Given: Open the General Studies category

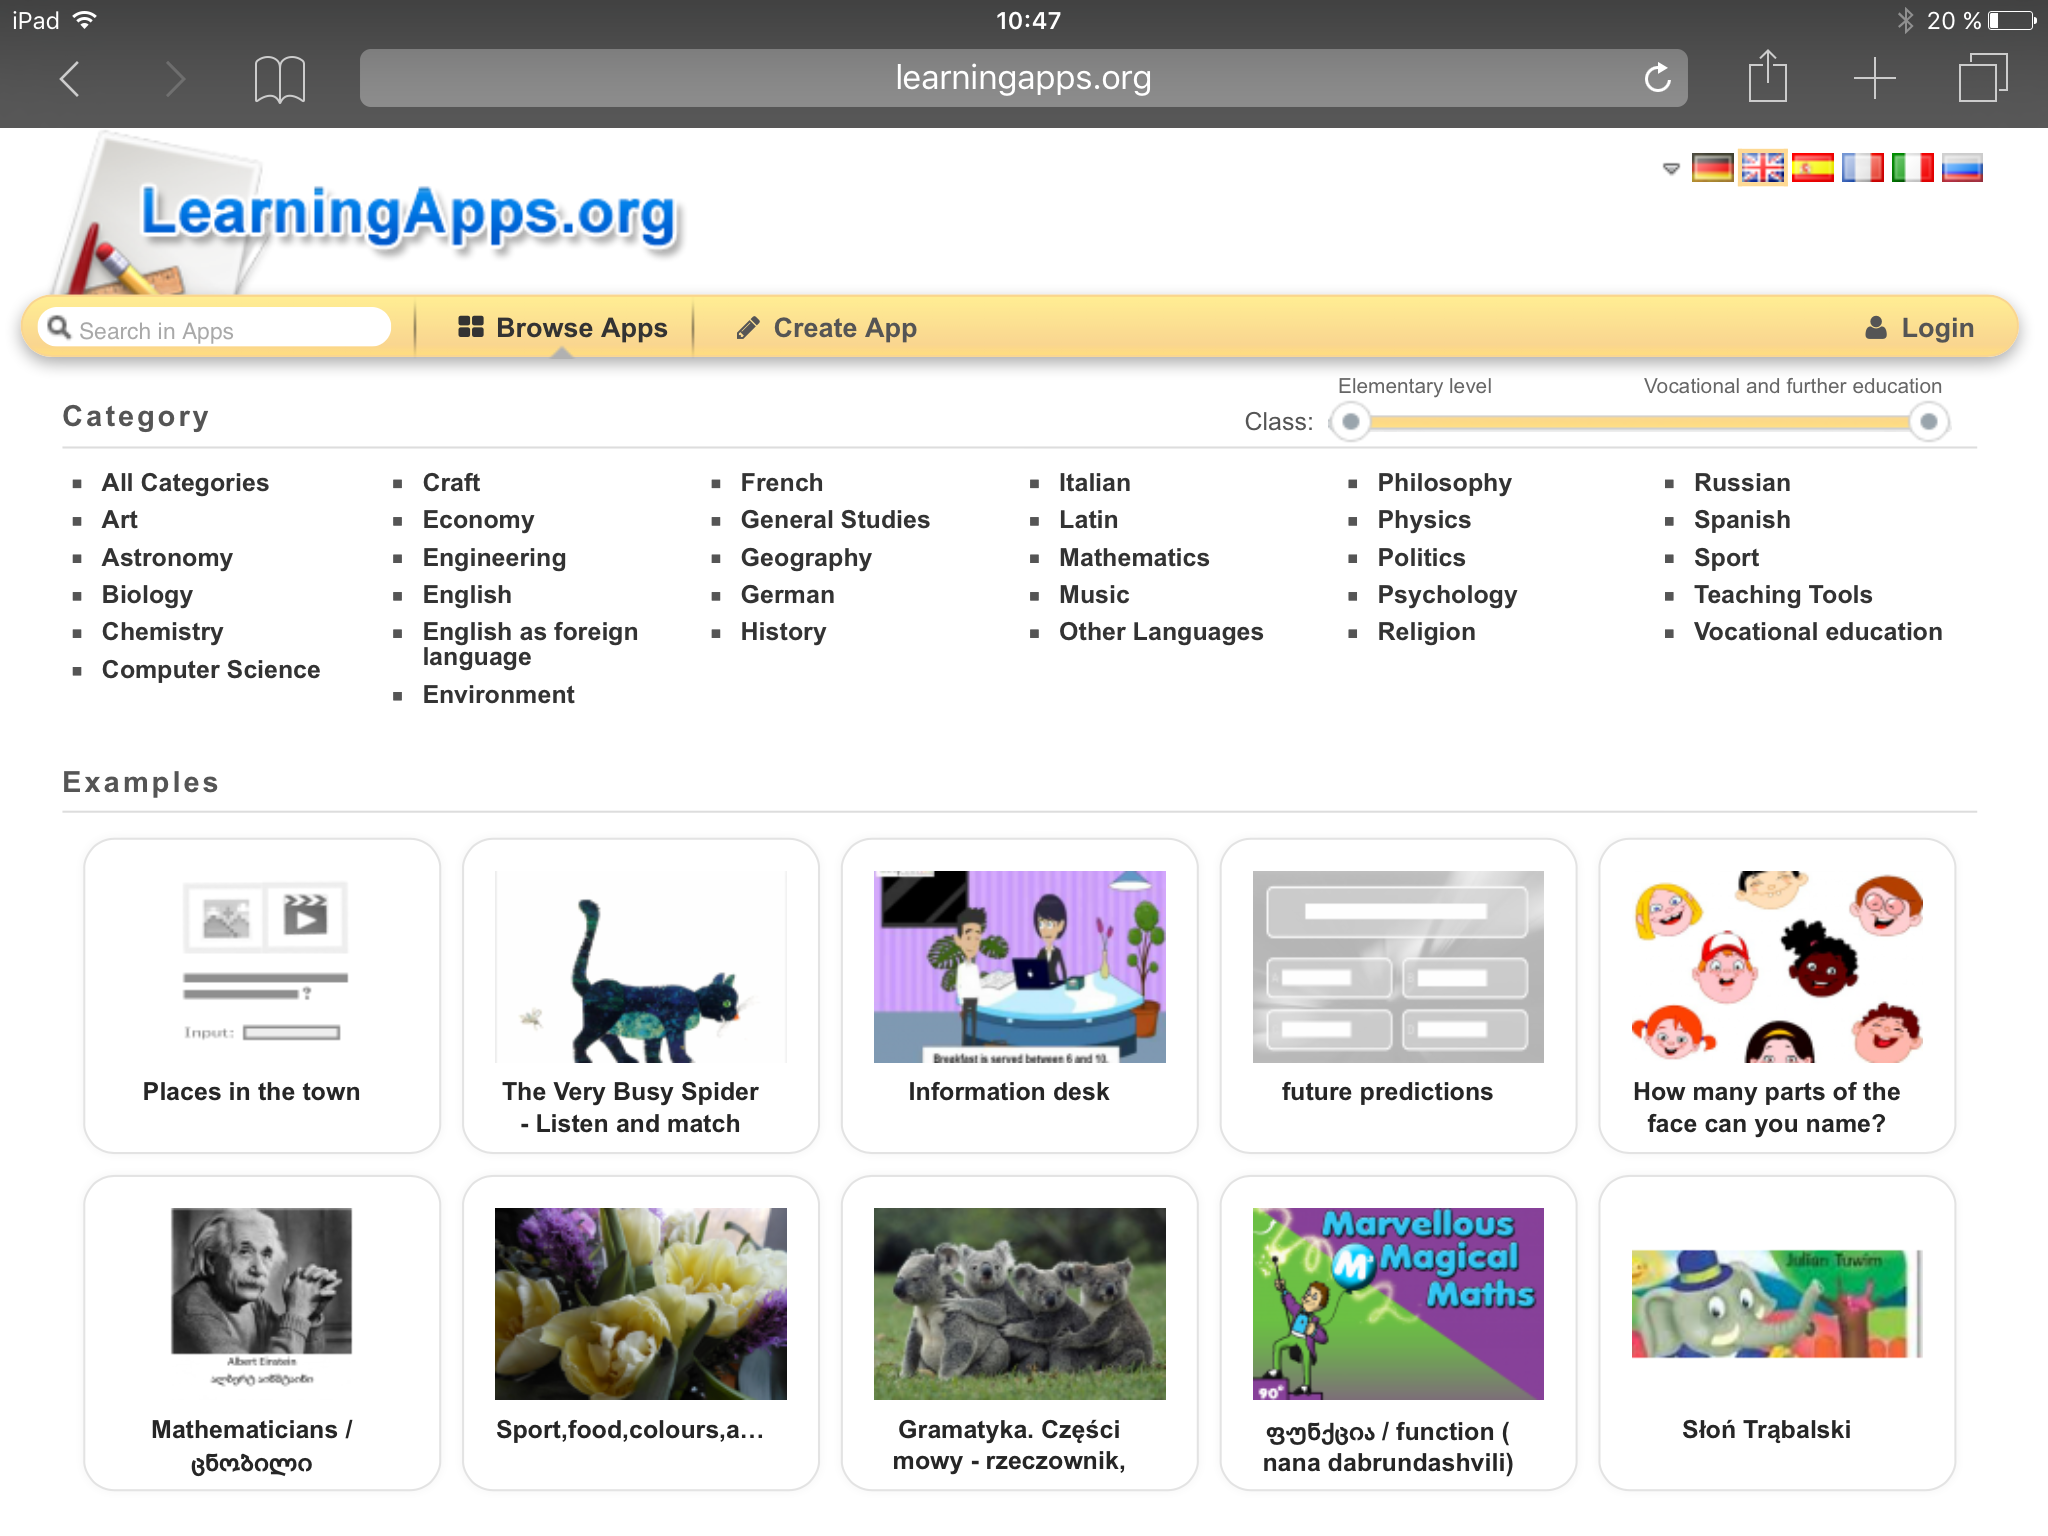Looking at the screenshot, I should 835,520.
